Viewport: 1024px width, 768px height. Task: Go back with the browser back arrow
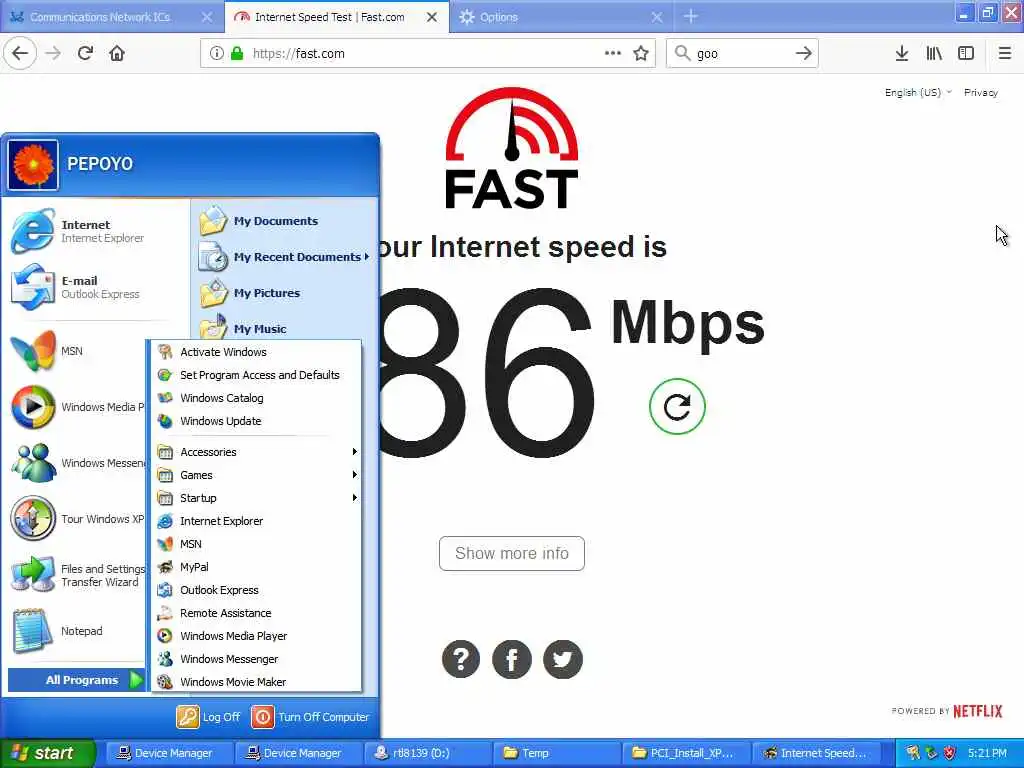(x=20, y=54)
